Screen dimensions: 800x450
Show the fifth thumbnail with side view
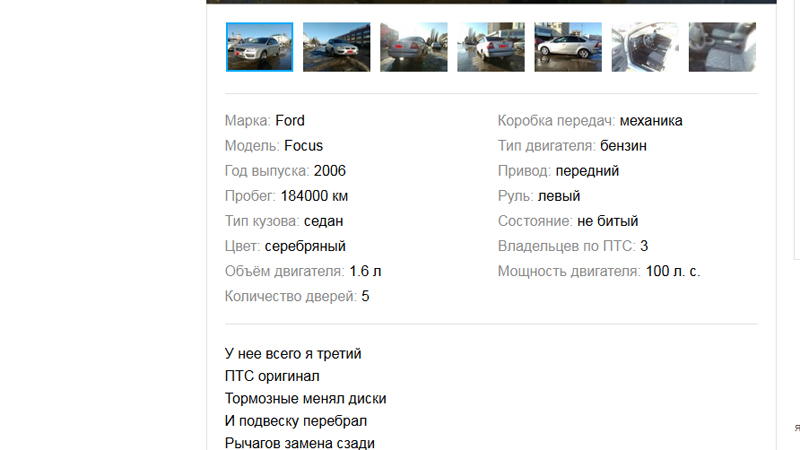tap(568, 47)
